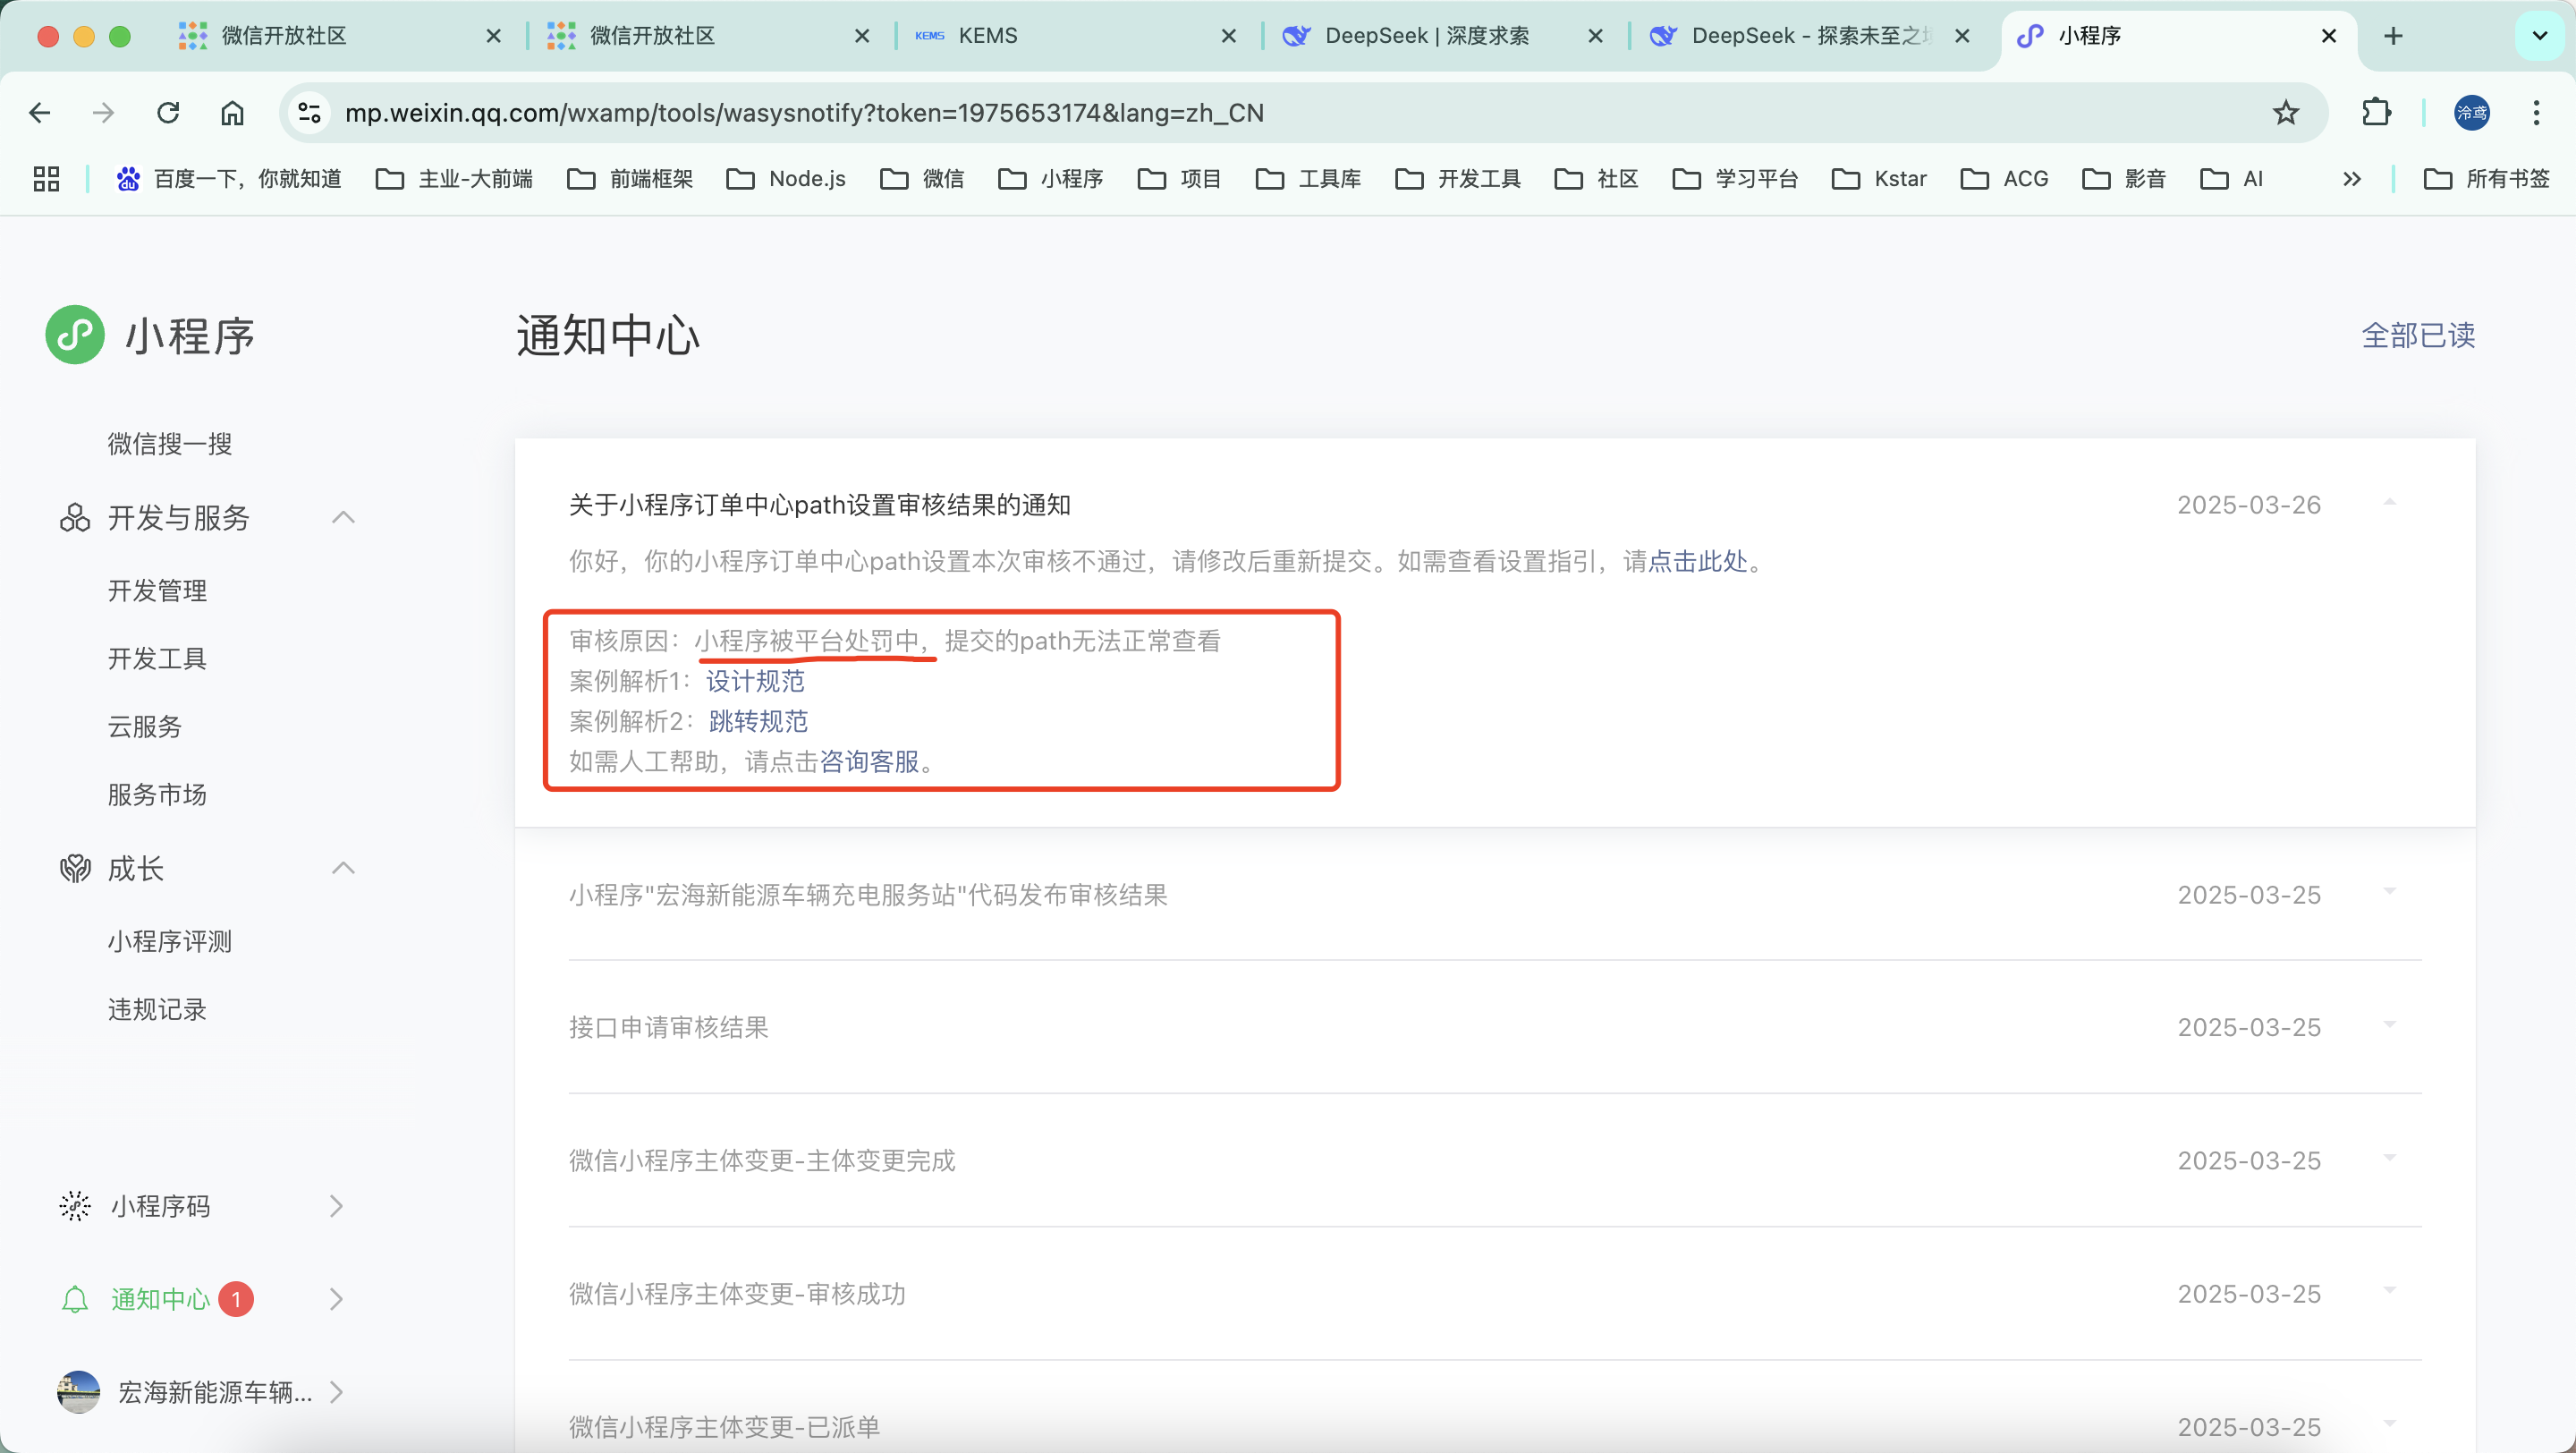Bookmark this page with star icon
The width and height of the screenshot is (2576, 1453).
2285,113
